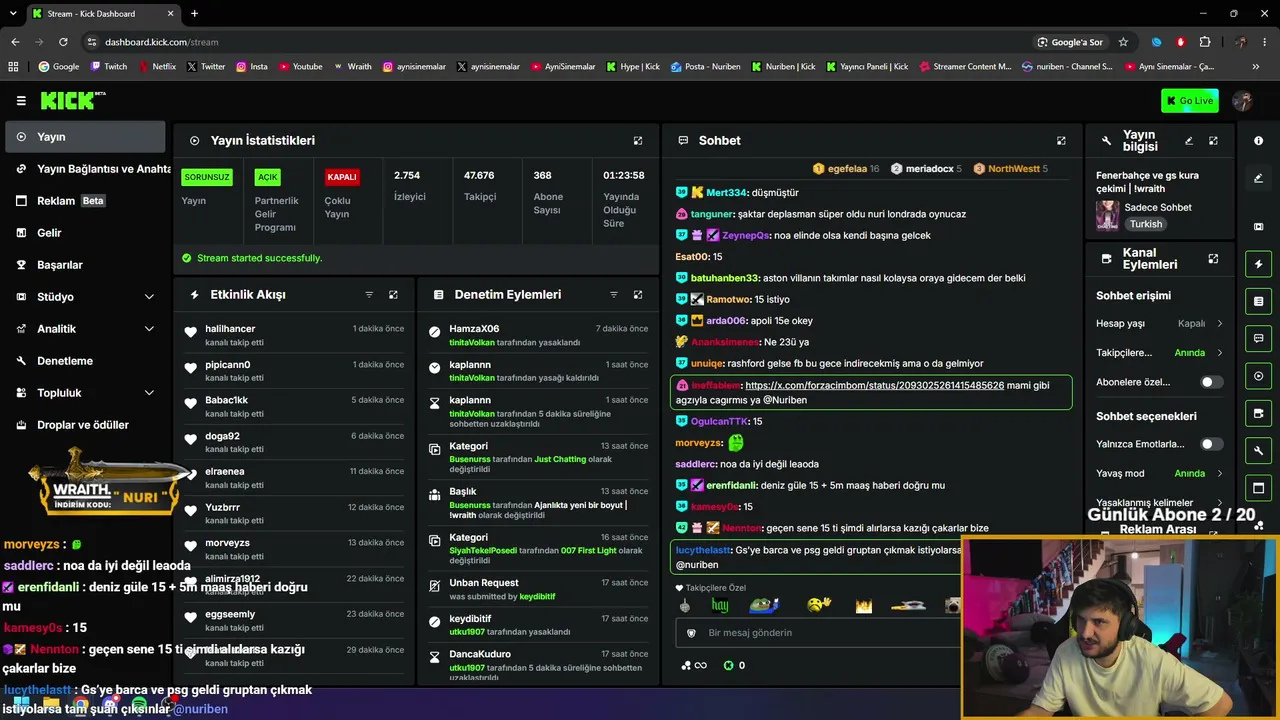Expand the Etkinlik Akışı panel
This screenshot has height=720, width=1280.
pyautogui.click(x=393, y=295)
